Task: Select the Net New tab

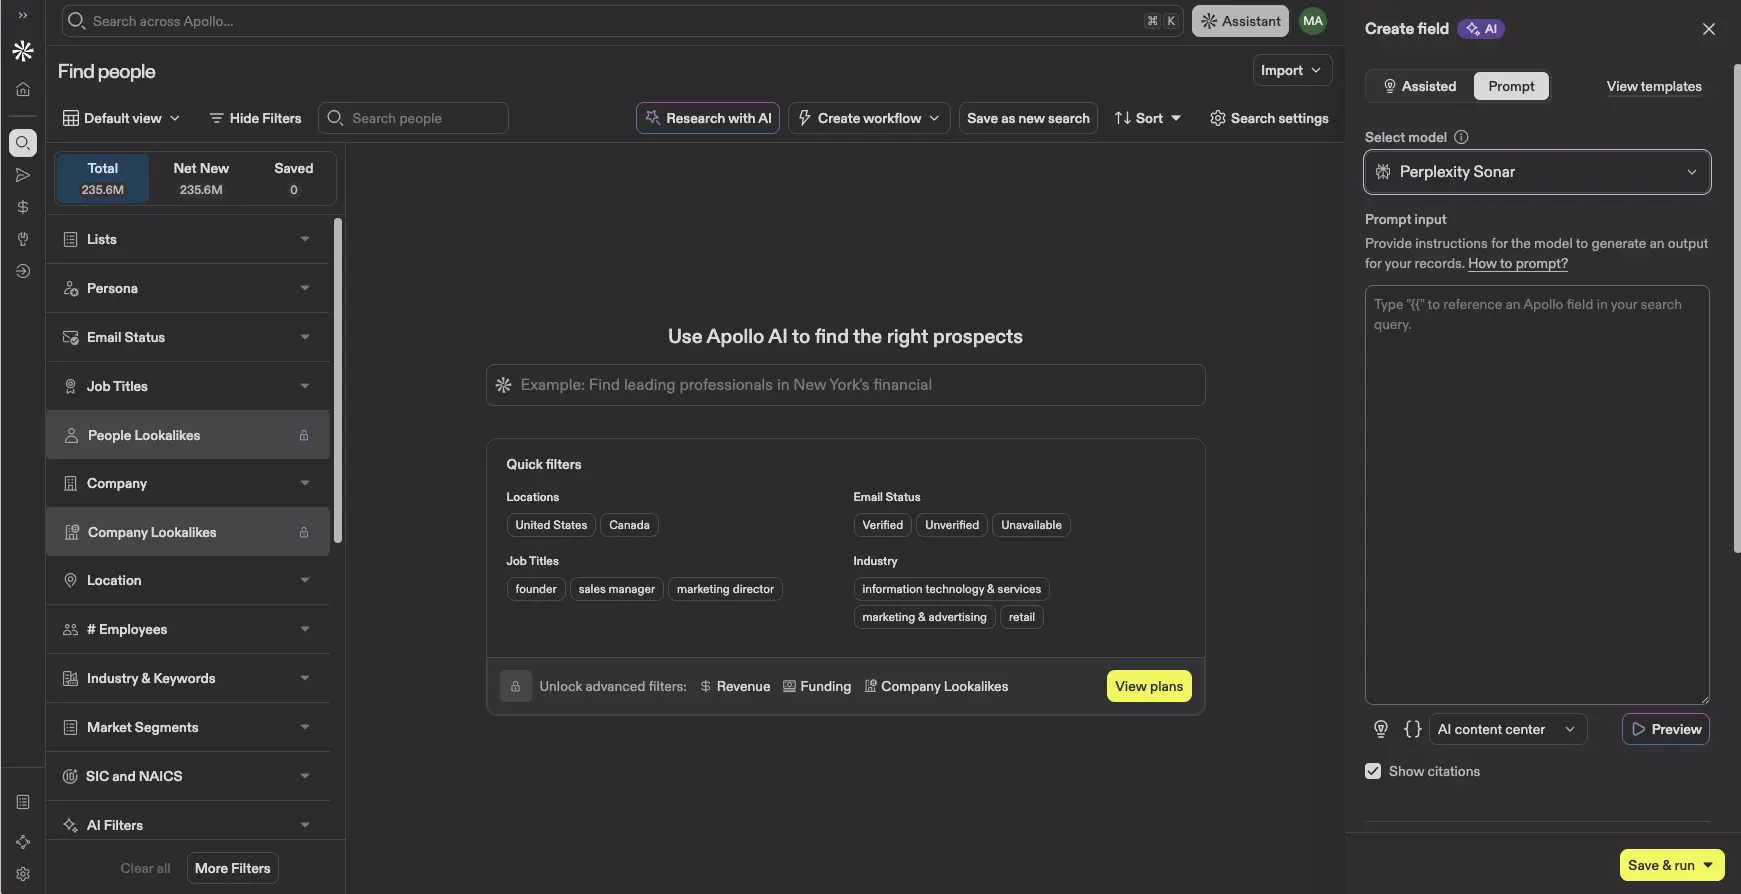Action: [x=201, y=178]
